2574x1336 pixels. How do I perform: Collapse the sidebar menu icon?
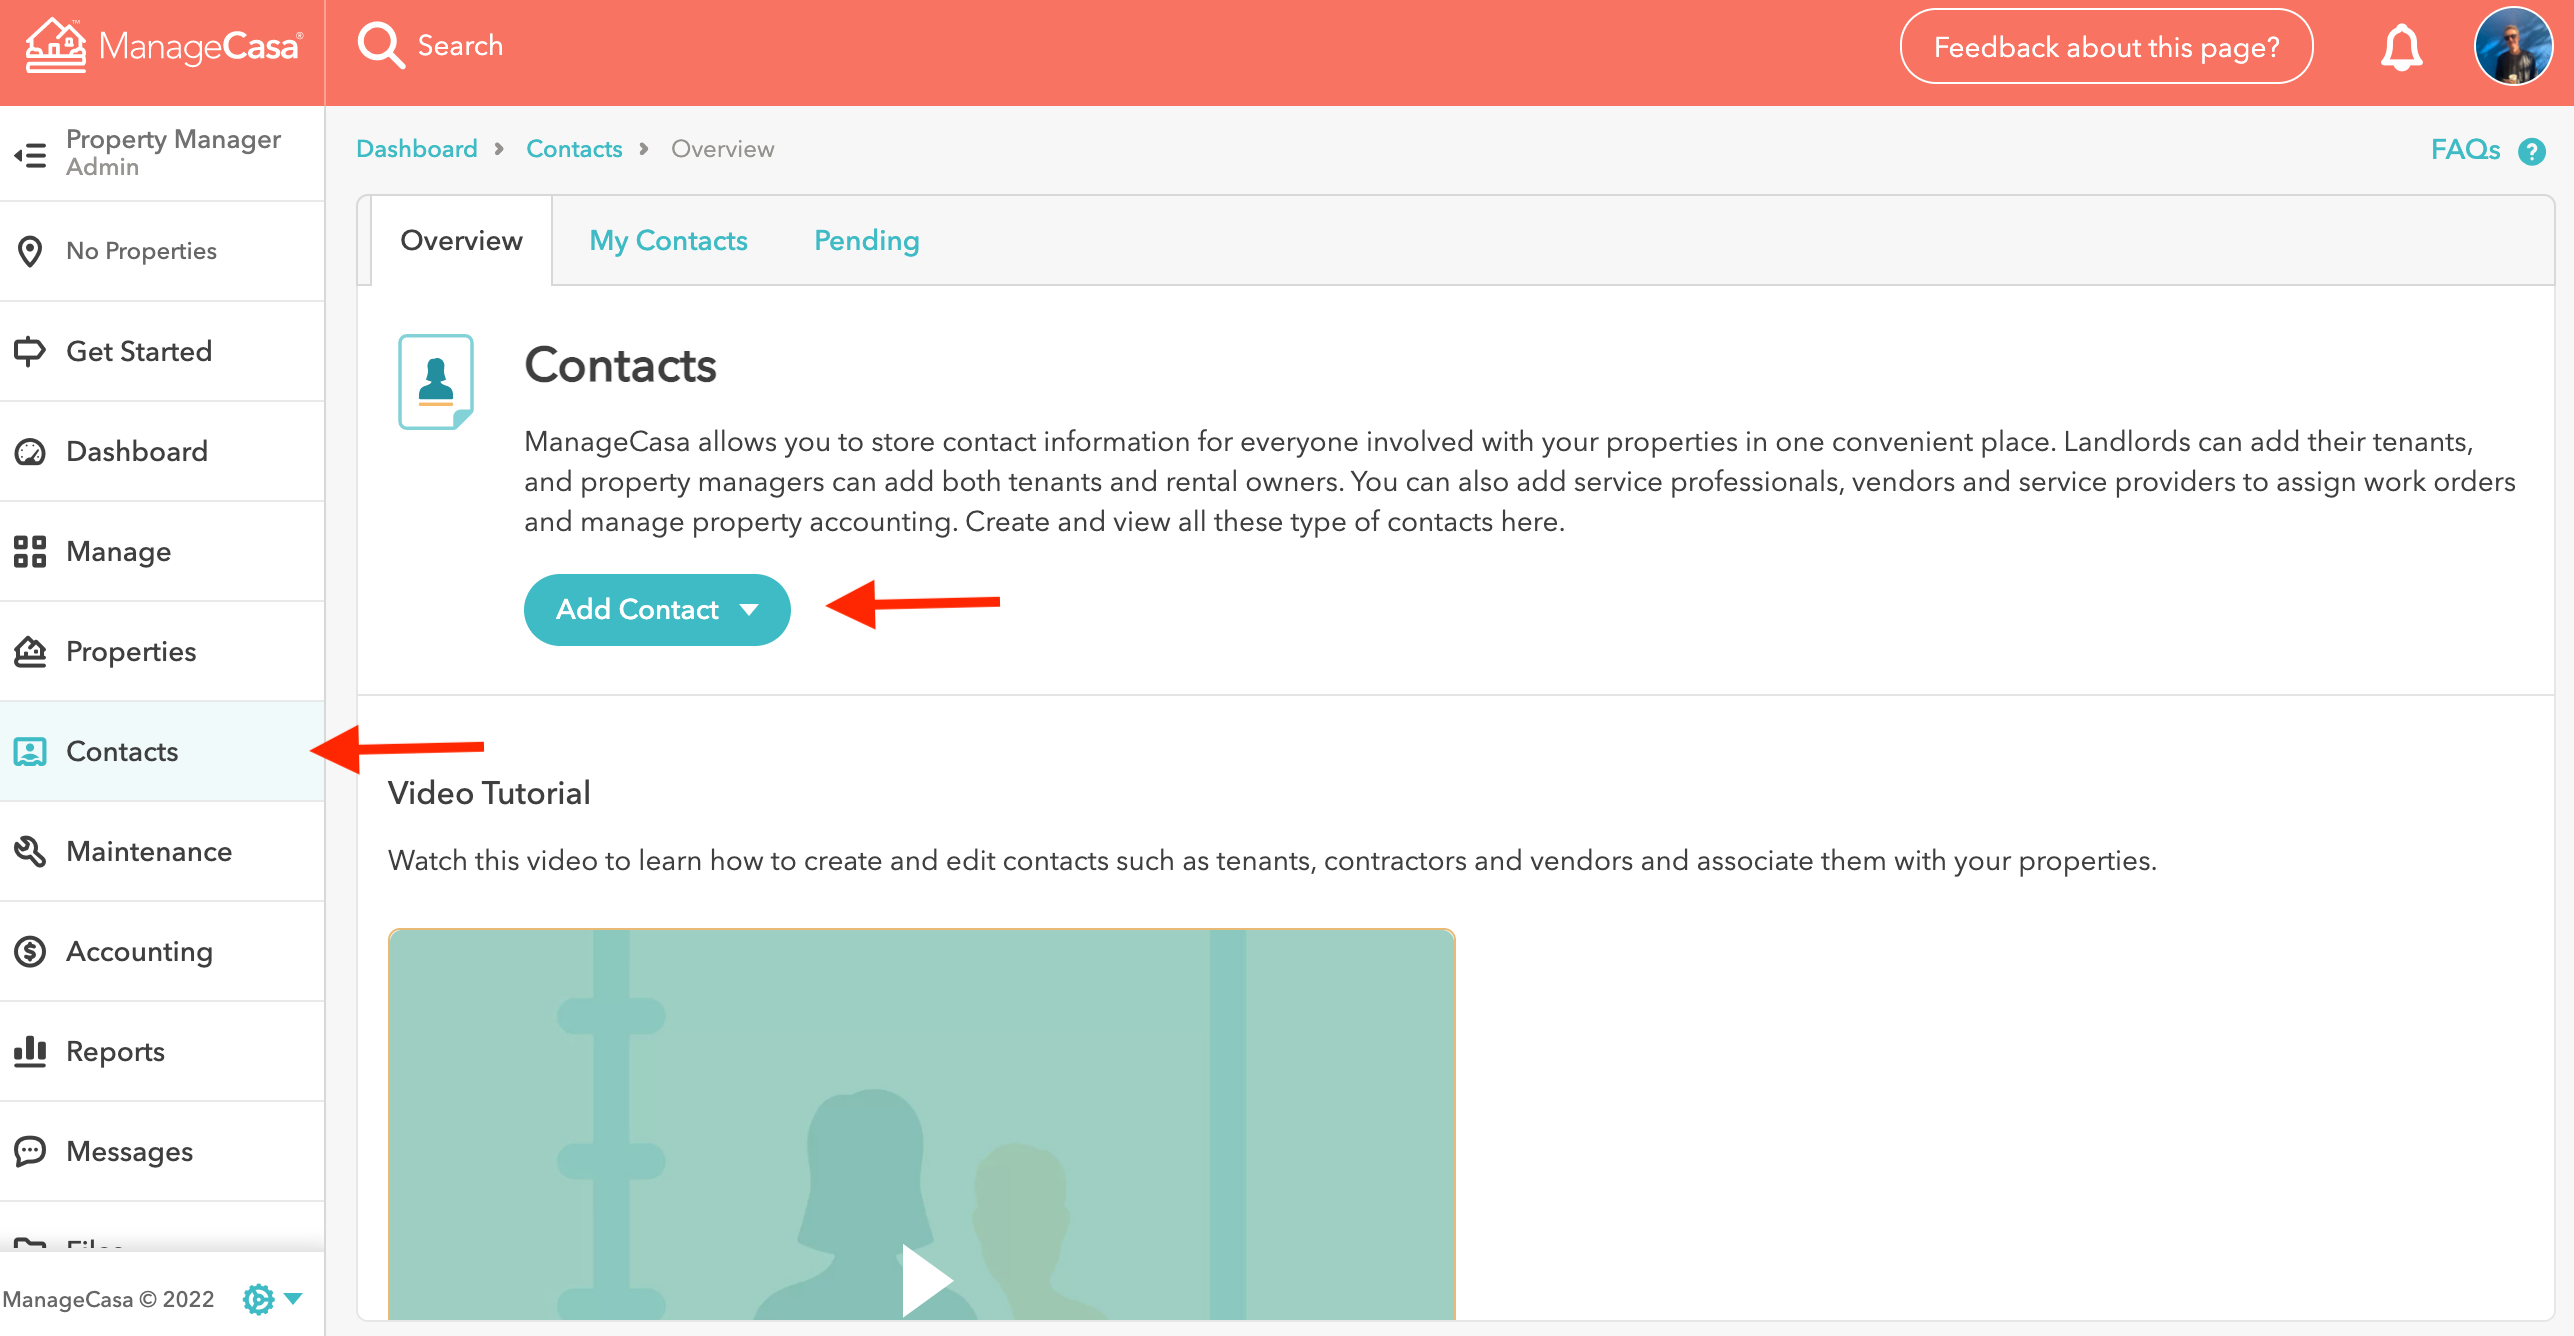30,154
